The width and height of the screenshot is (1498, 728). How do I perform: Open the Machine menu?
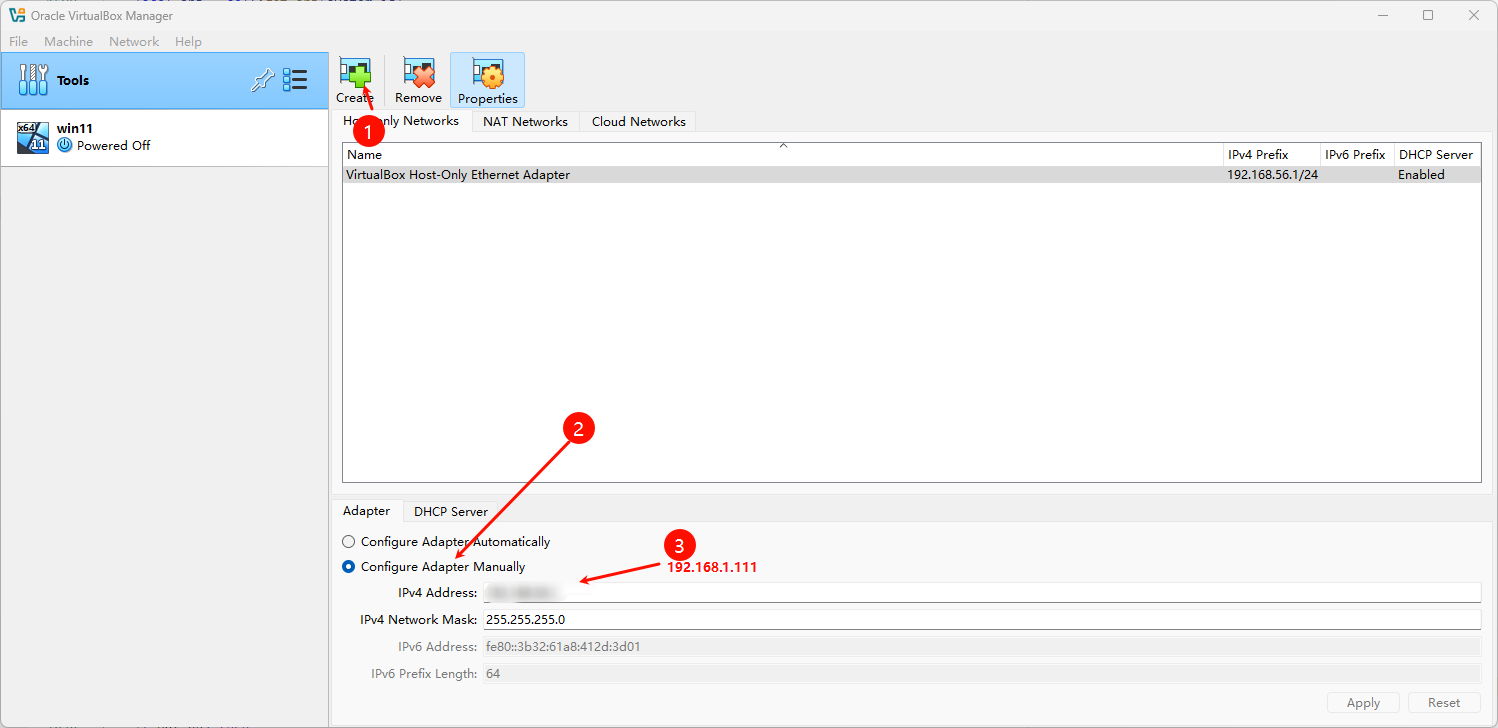tap(68, 42)
